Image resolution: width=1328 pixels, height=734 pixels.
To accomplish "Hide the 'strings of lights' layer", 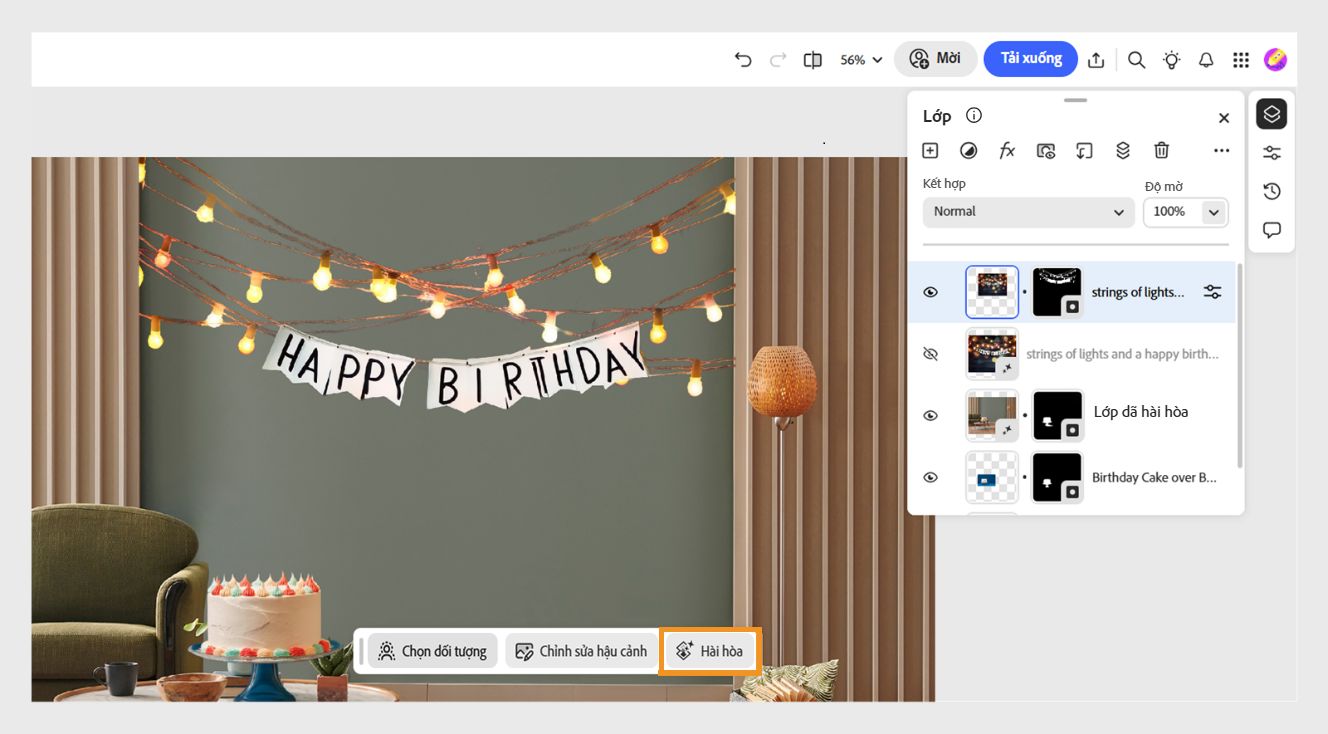I will 930,291.
